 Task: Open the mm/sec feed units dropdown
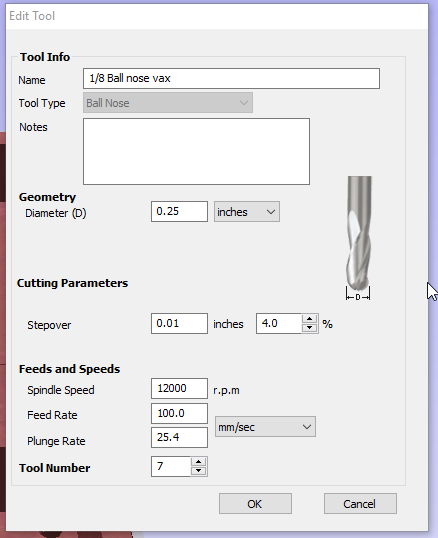pyautogui.click(x=265, y=427)
